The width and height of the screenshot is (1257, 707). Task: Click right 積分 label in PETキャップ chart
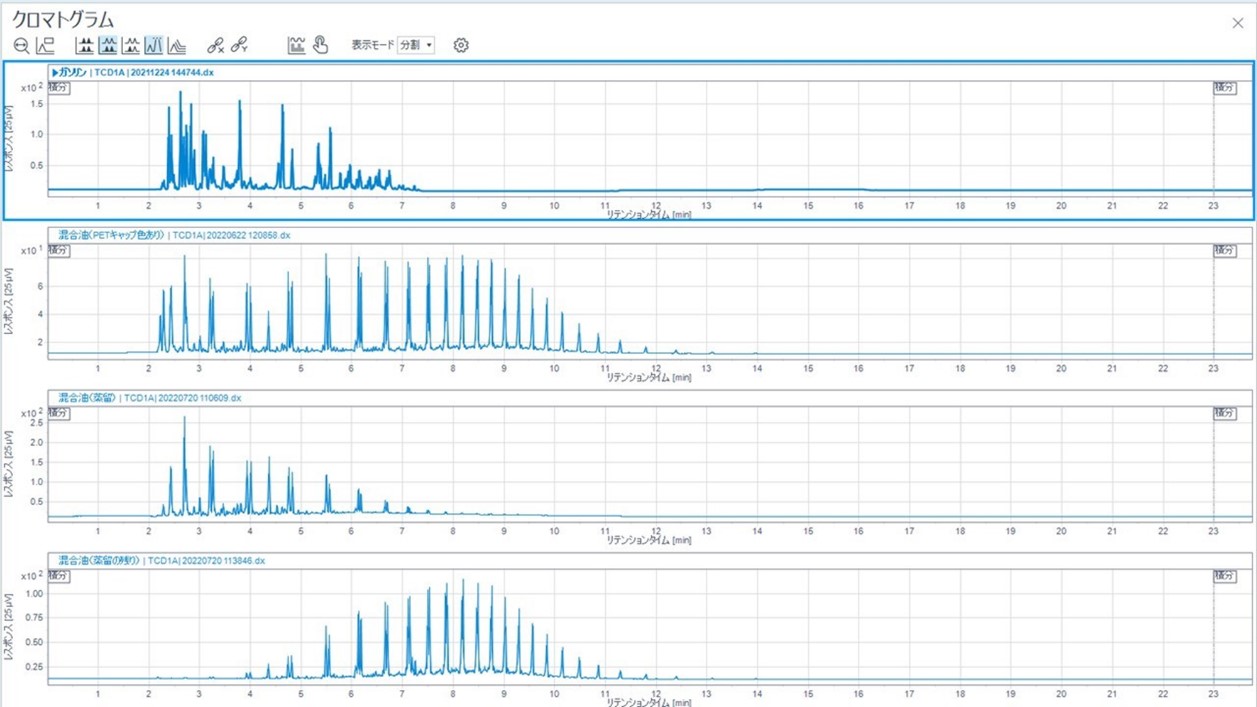pos(1225,251)
